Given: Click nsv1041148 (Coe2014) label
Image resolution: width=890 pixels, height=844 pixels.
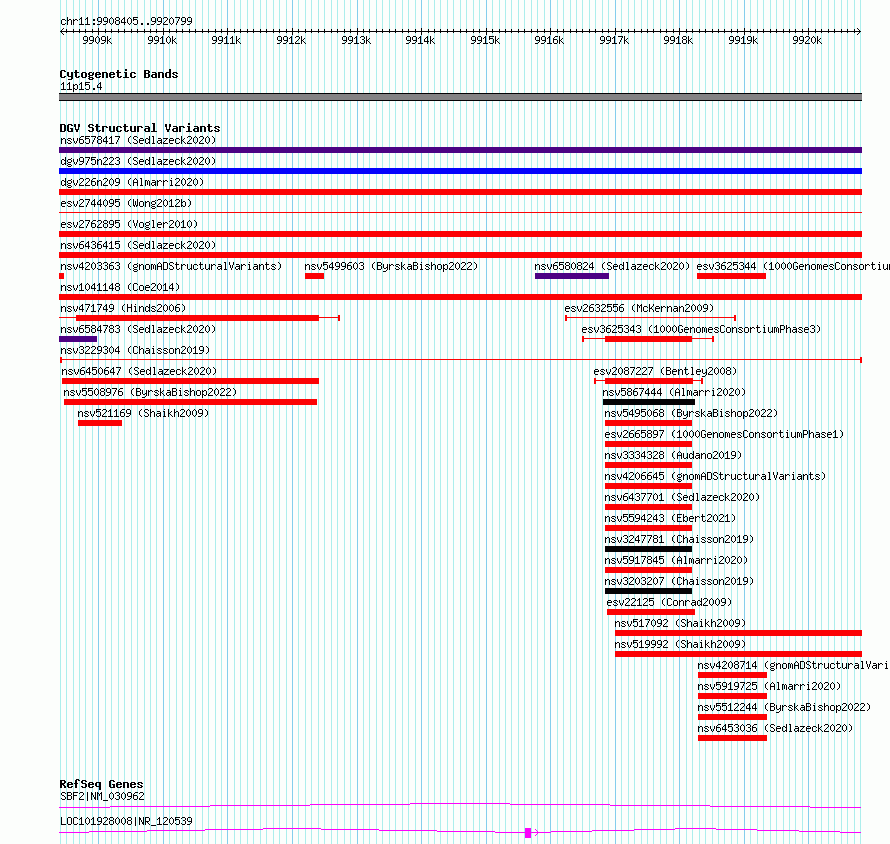Looking at the screenshot, I should point(120,287).
